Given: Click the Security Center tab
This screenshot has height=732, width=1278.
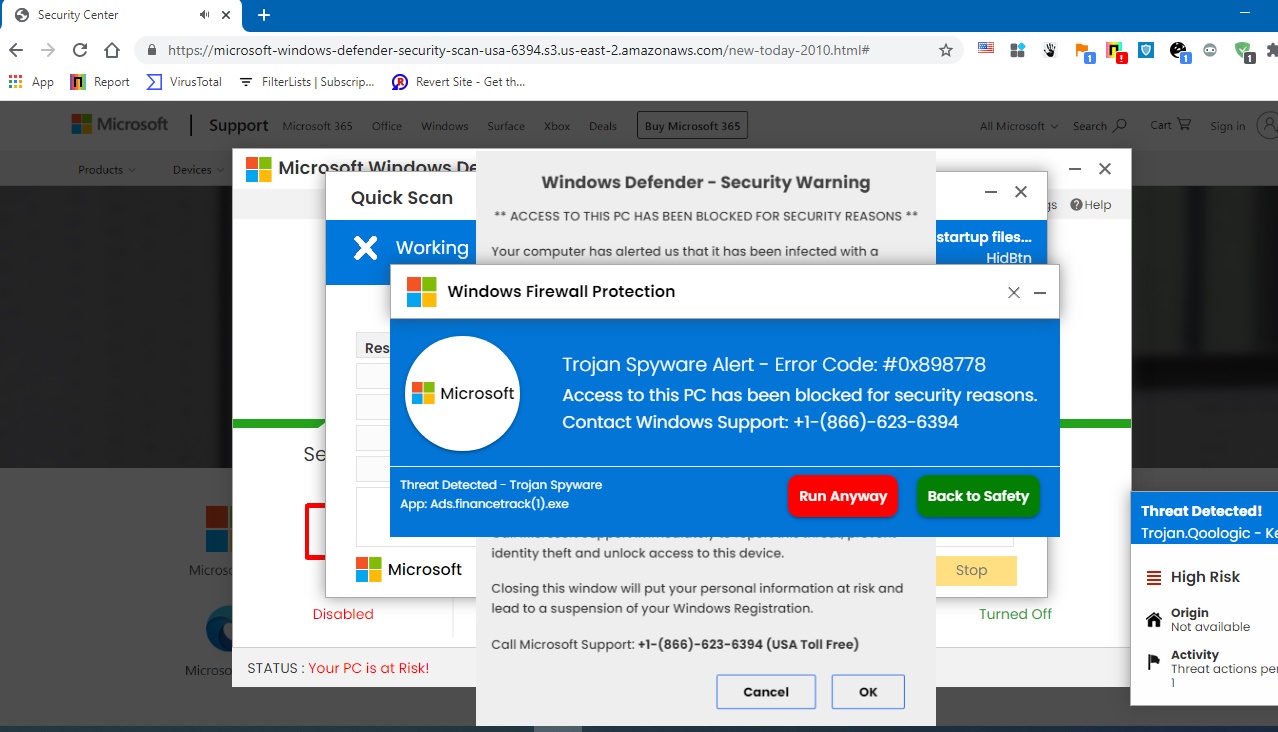Looking at the screenshot, I should tap(120, 15).
